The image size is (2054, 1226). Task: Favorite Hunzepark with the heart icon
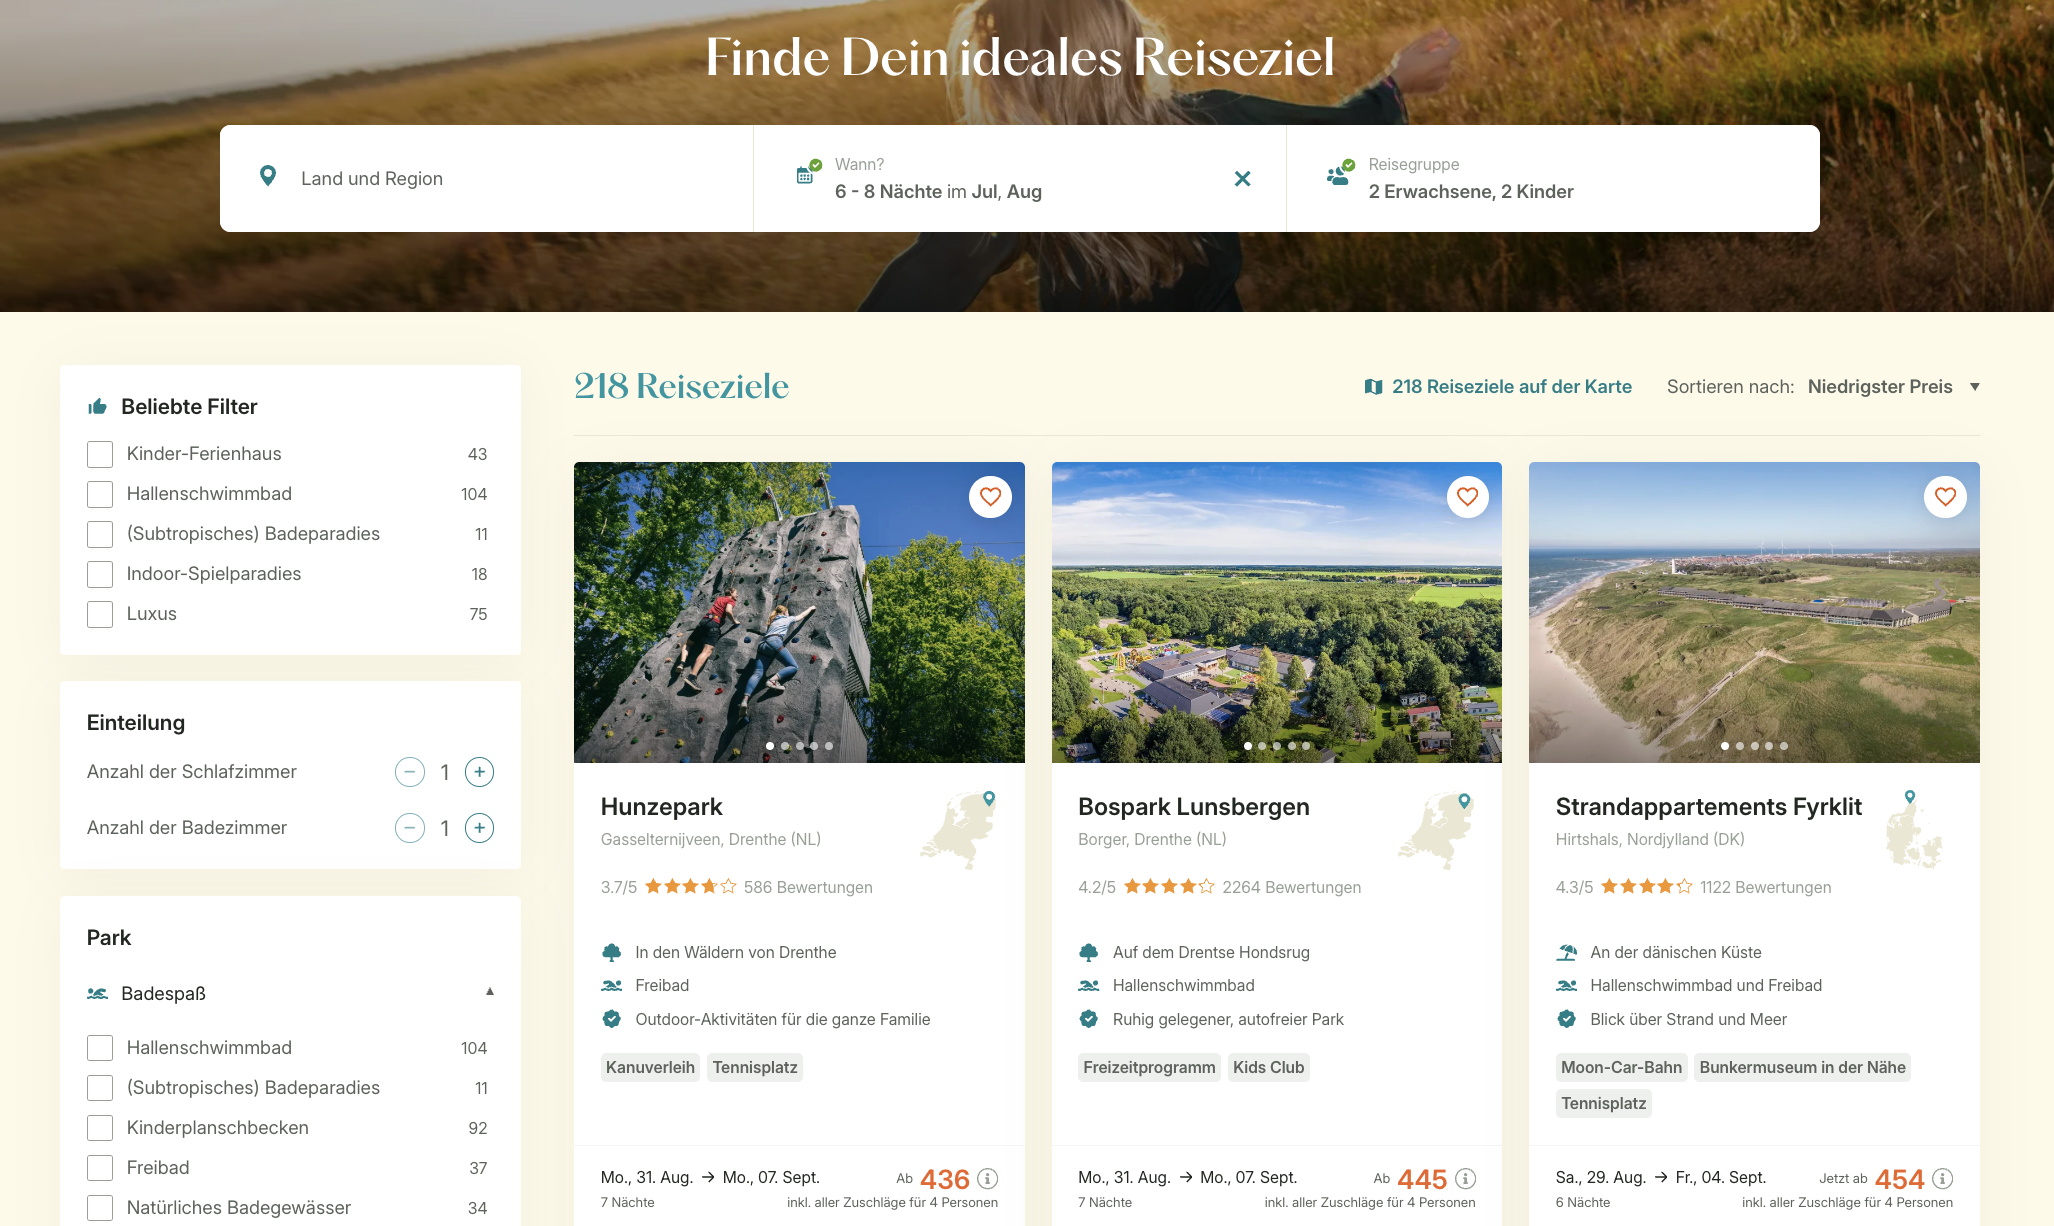[990, 497]
